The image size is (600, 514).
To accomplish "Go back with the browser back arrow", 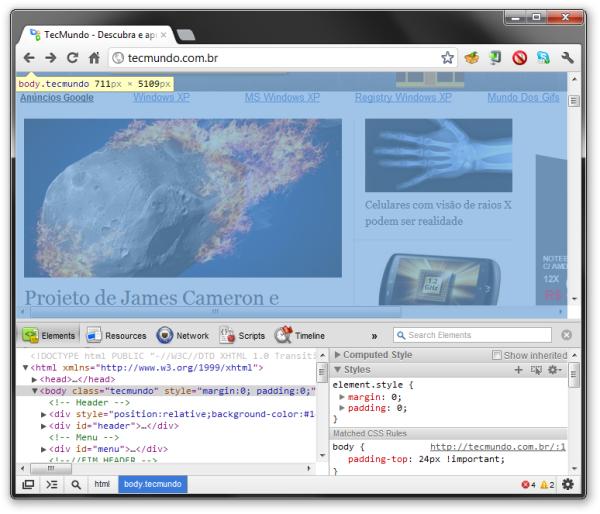I will 29,58.
